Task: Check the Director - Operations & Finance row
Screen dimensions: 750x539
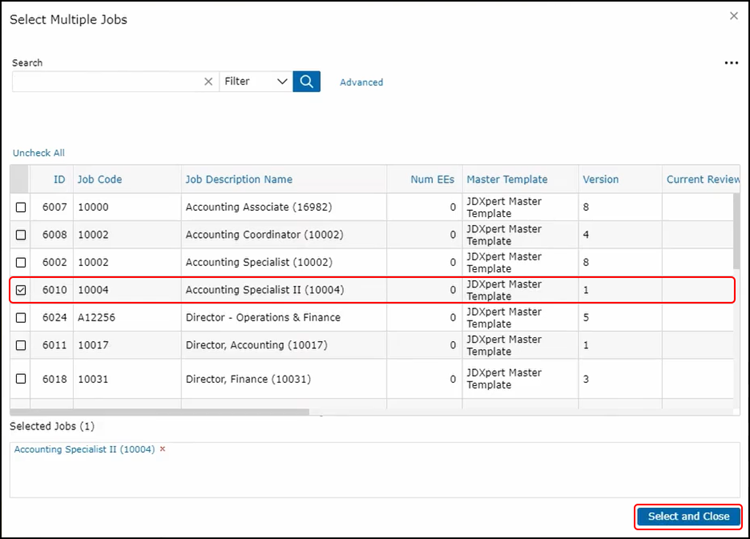Action: click(21, 318)
